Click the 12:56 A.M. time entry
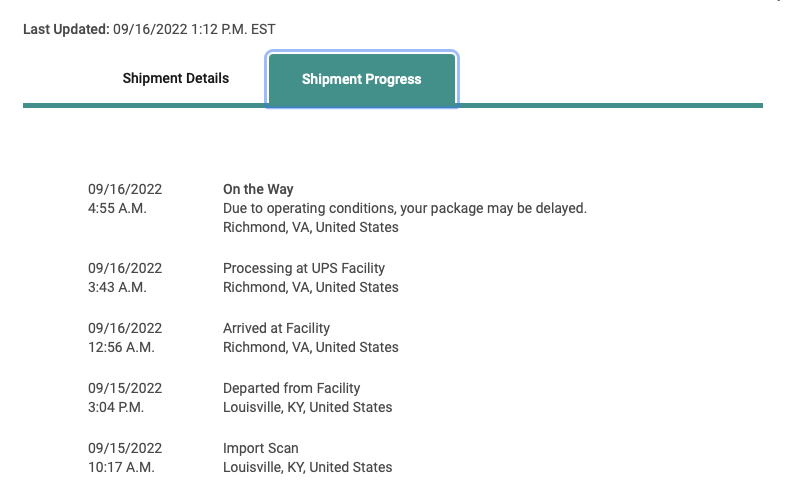Screen dimensions: 789x491 121,347
